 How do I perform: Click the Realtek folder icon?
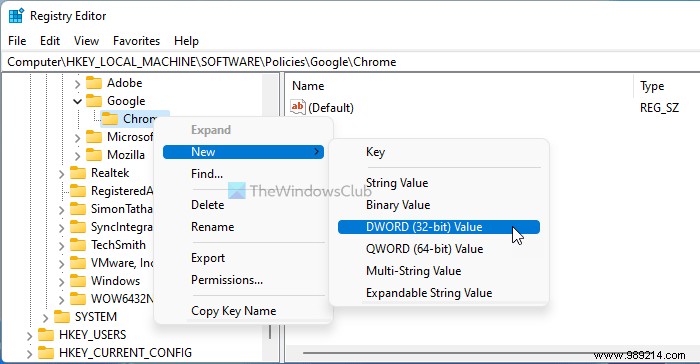coord(78,173)
